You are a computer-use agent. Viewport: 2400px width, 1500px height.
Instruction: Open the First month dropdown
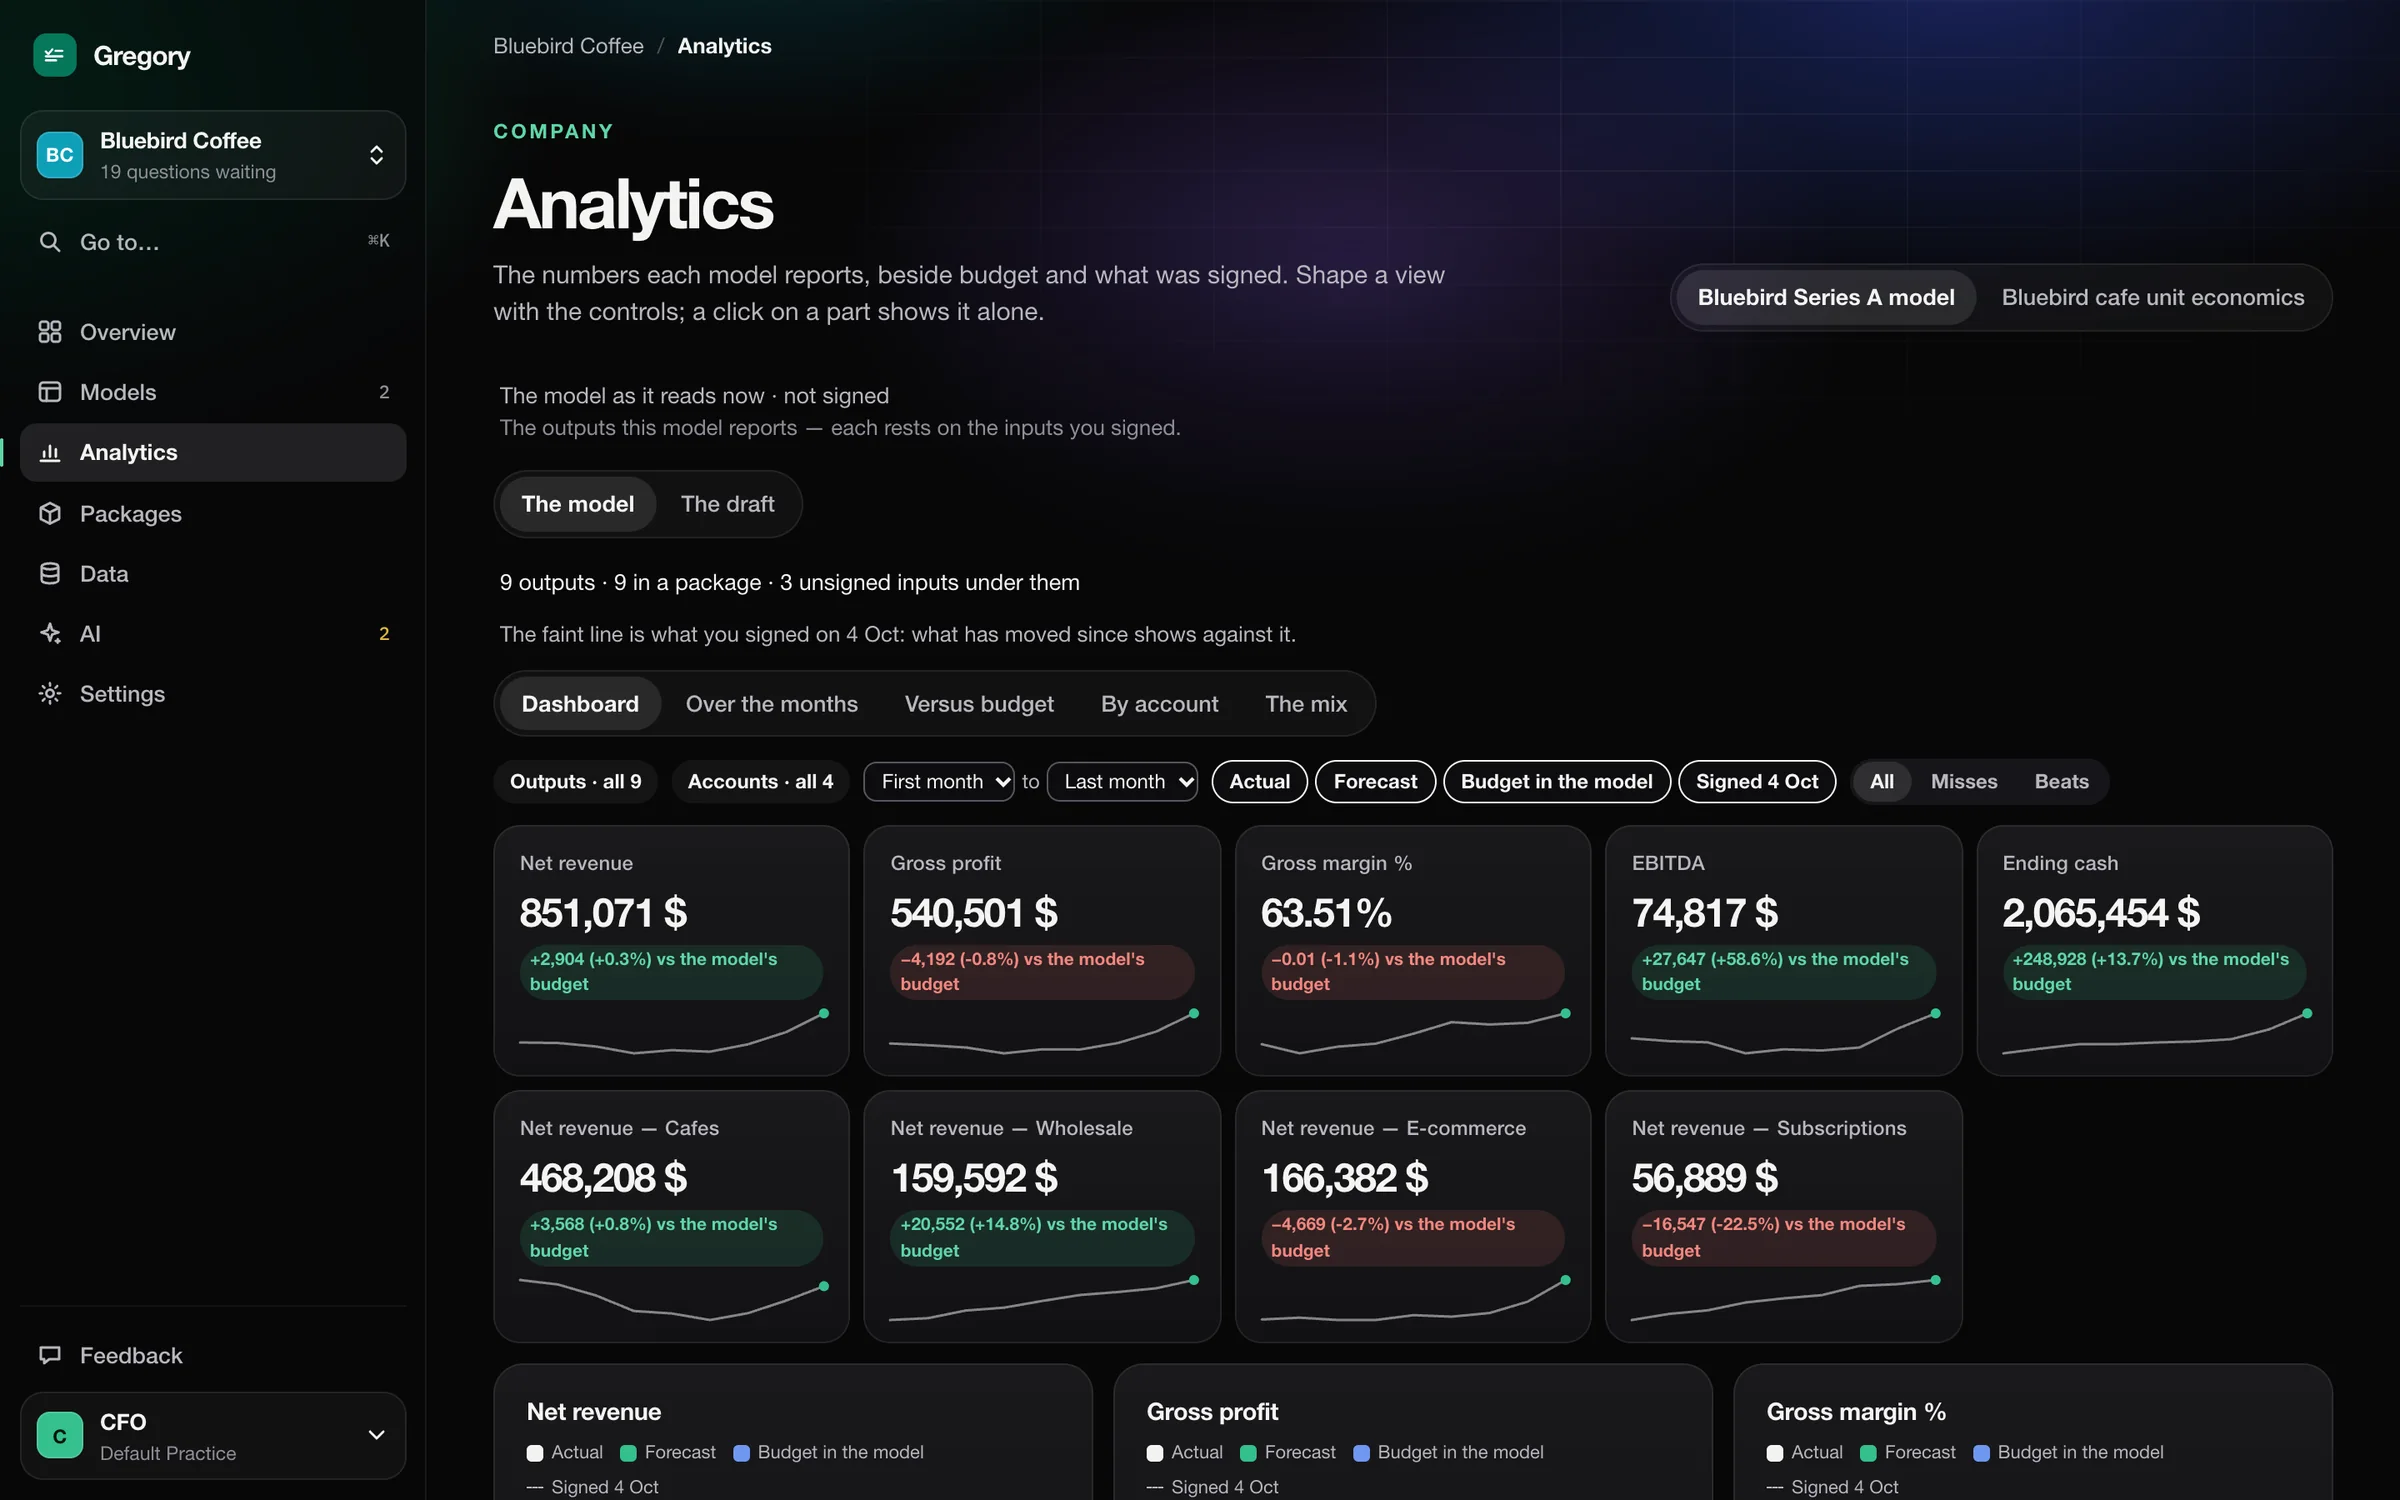tap(939, 782)
